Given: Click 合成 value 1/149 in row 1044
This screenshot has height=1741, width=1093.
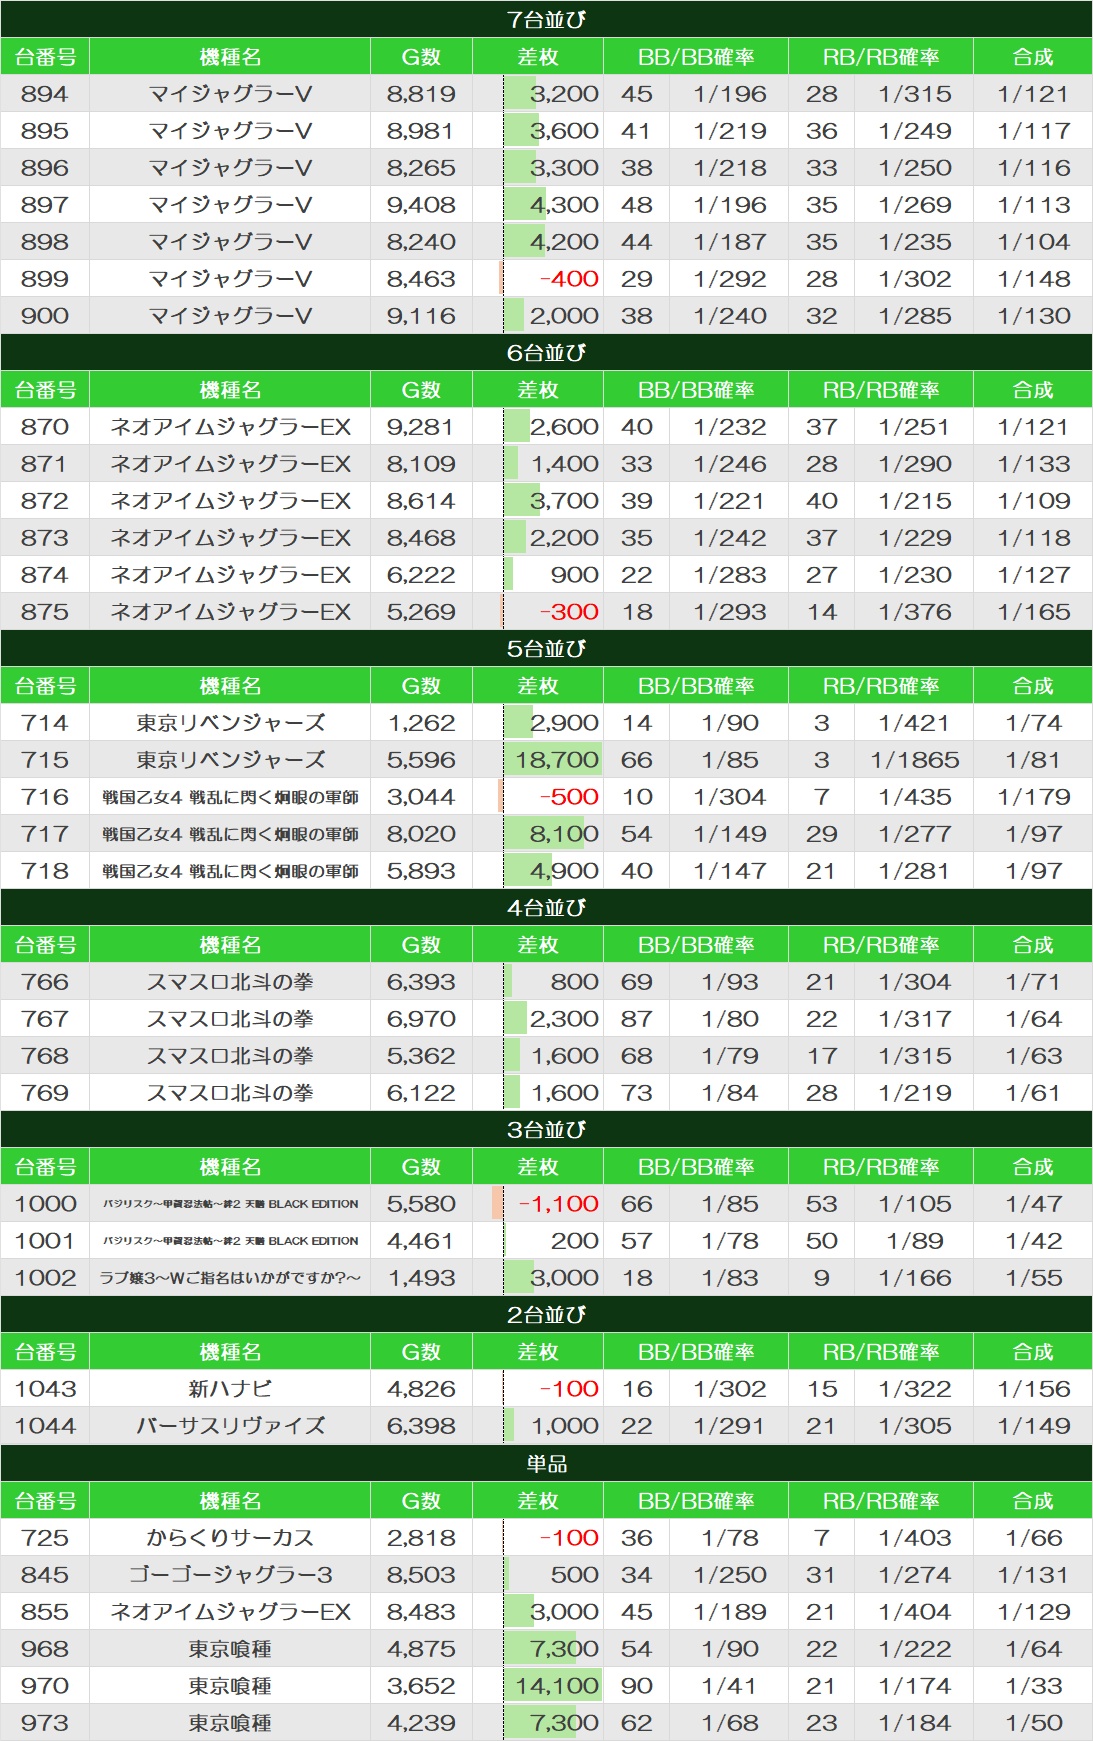Looking at the screenshot, I should pyautogui.click(x=1034, y=1426).
